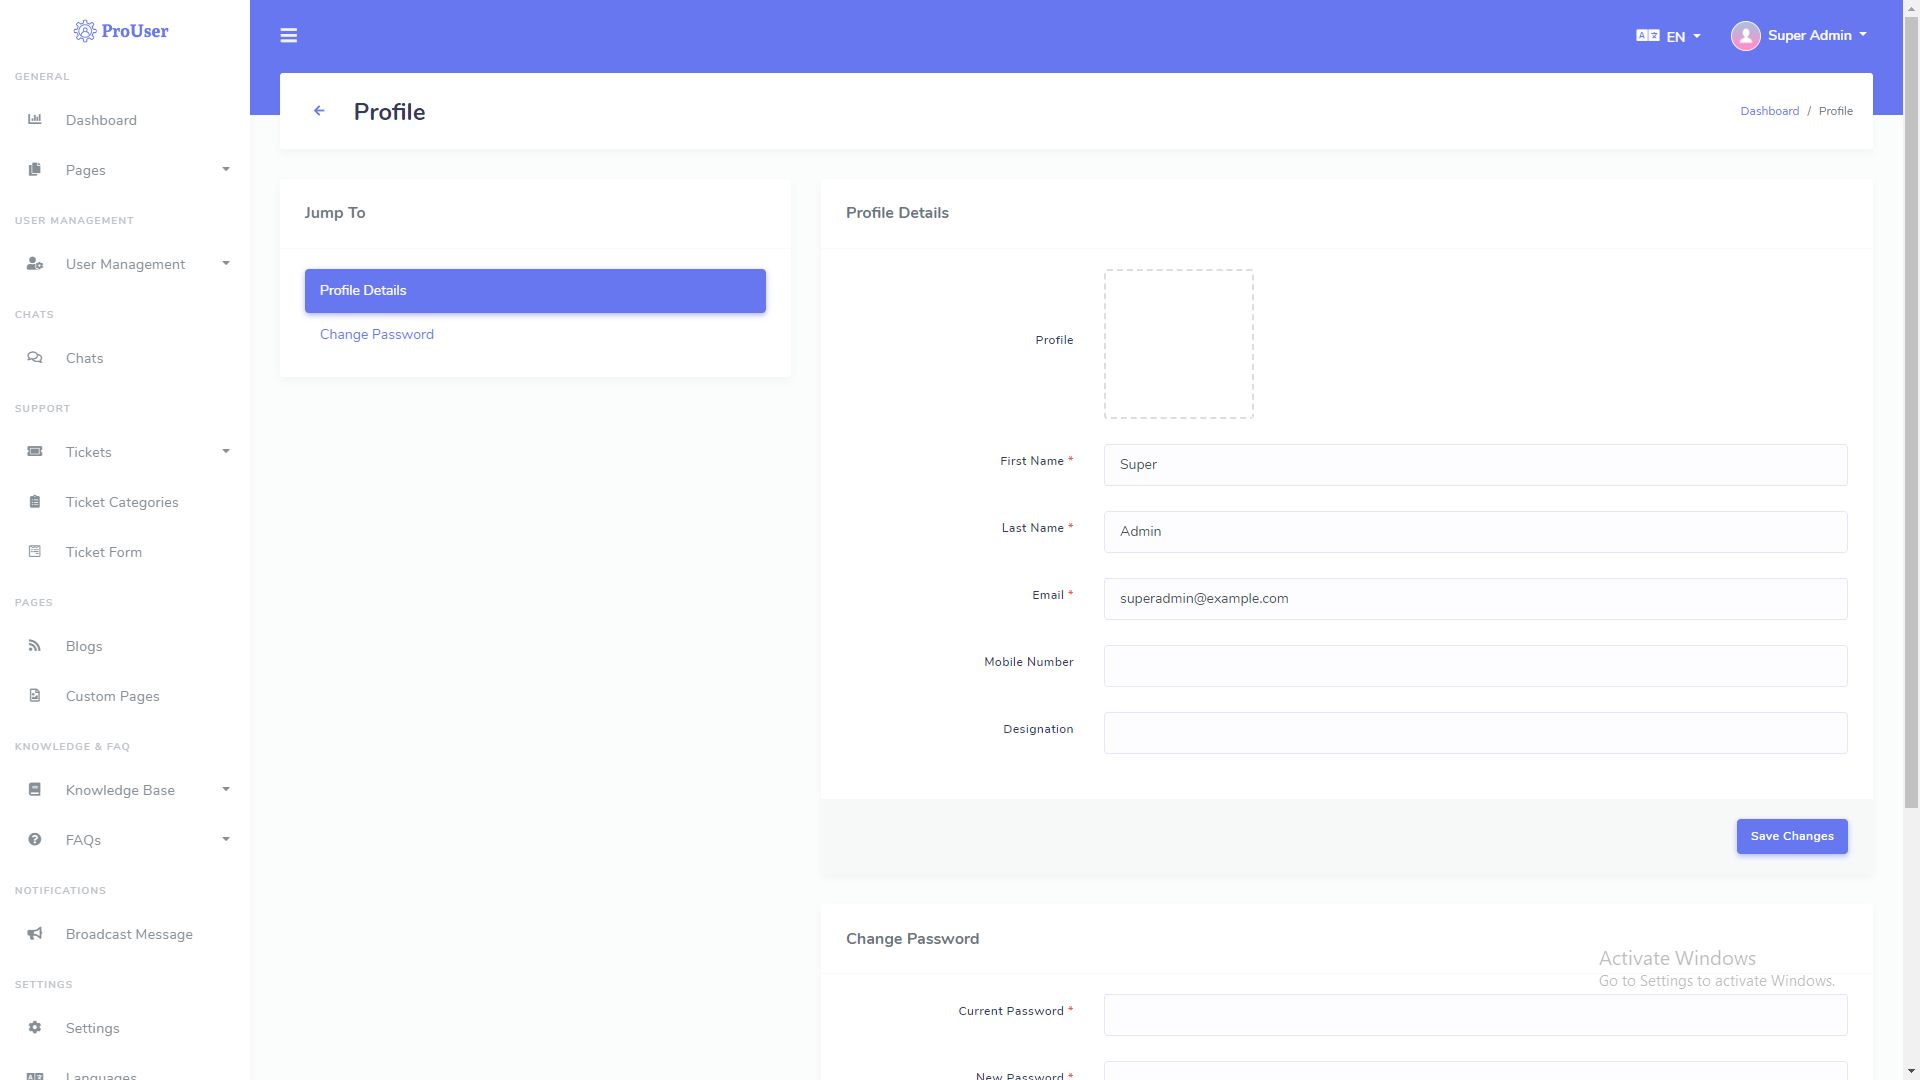
Task: Click the Profile breadcrumb text
Action: point(1835,111)
